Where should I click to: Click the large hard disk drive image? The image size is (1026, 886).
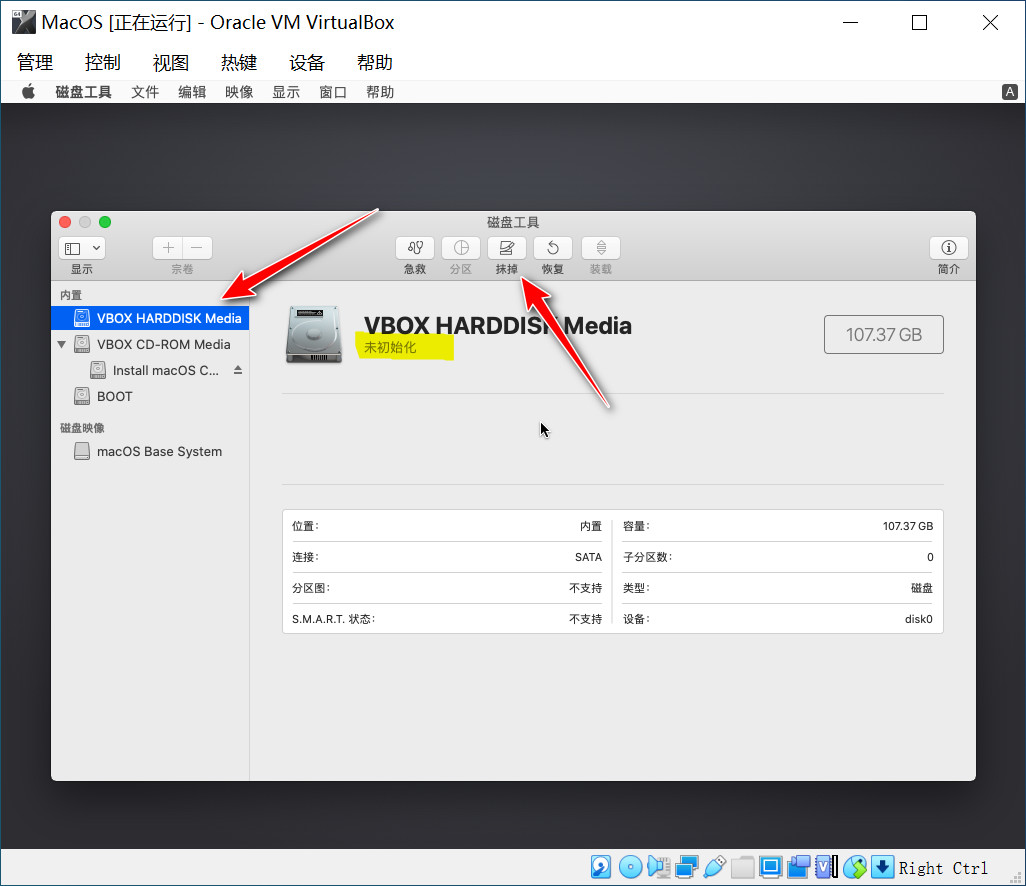[314, 334]
